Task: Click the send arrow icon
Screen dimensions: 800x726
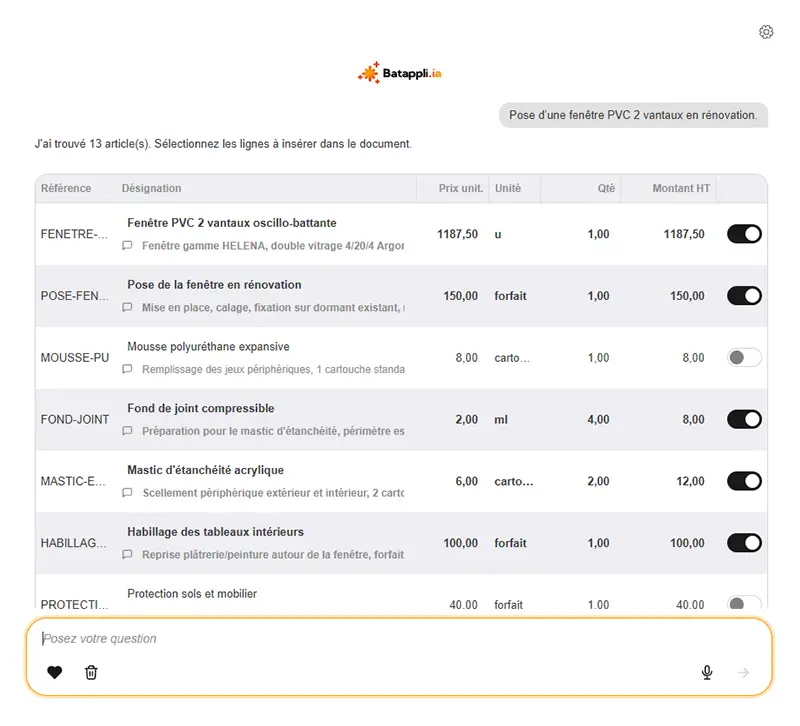Action: [x=743, y=673]
